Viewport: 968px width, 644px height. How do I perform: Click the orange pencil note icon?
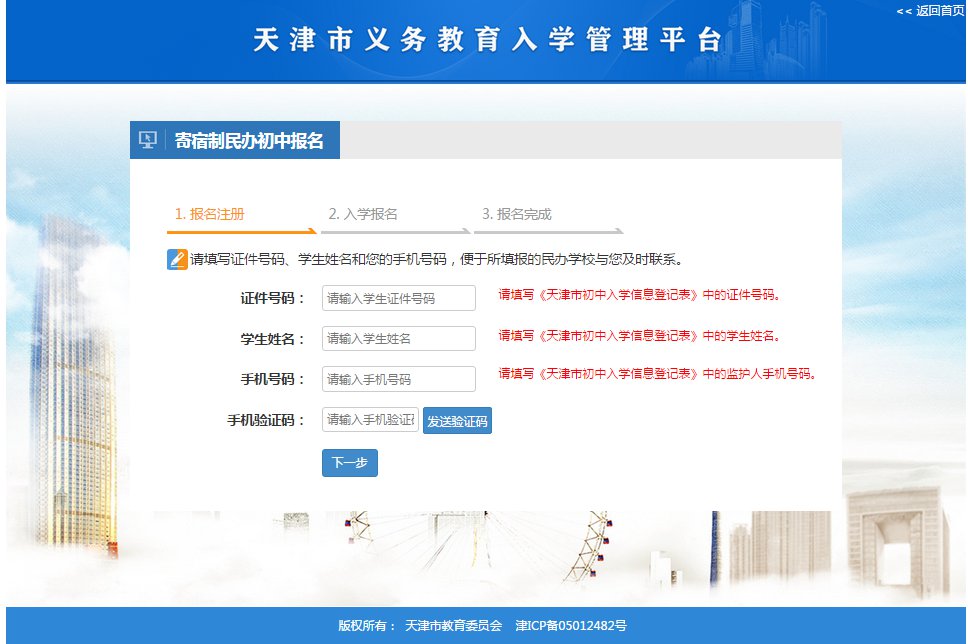coord(177,259)
